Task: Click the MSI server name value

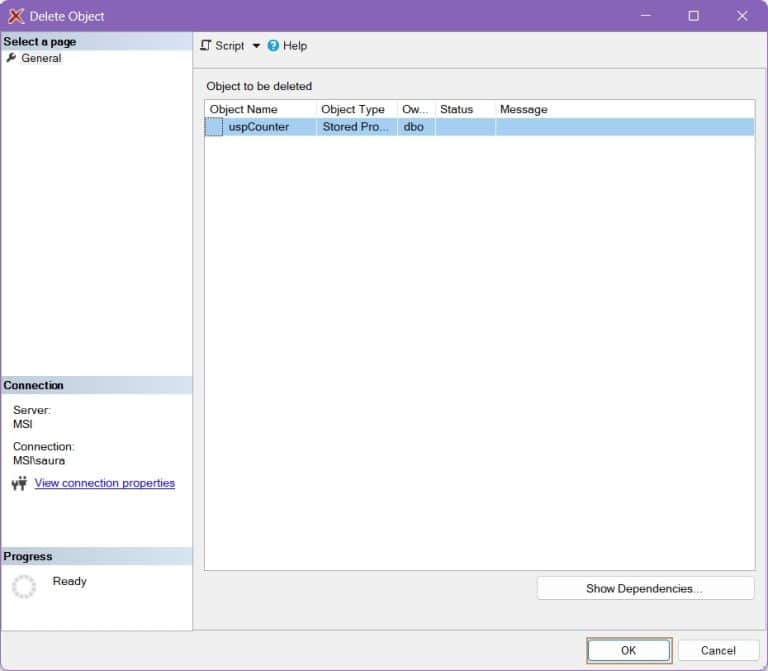Action: click(x=23, y=424)
